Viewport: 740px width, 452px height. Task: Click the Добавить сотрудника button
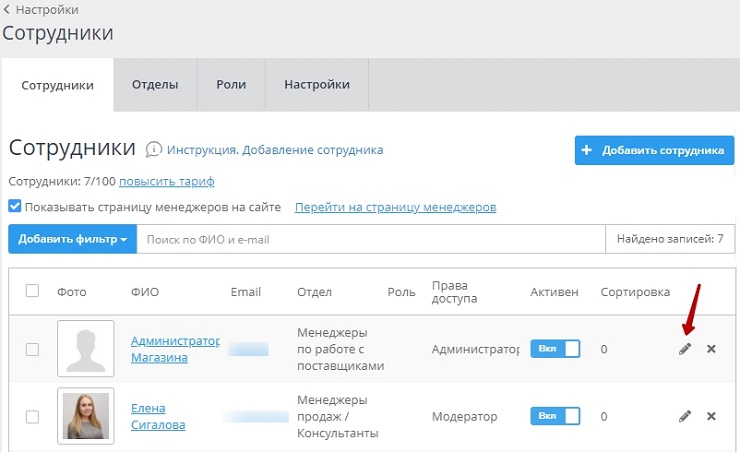tap(654, 151)
